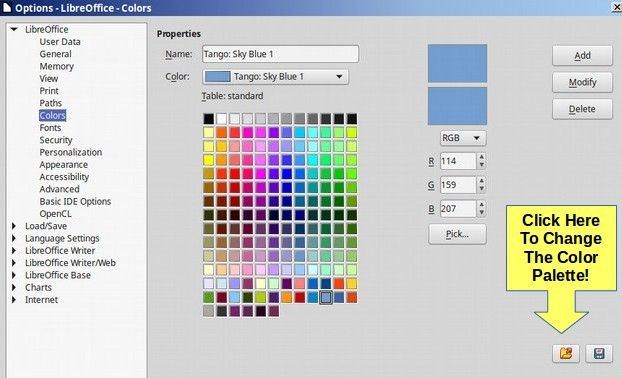Click the Delete button

(582, 109)
